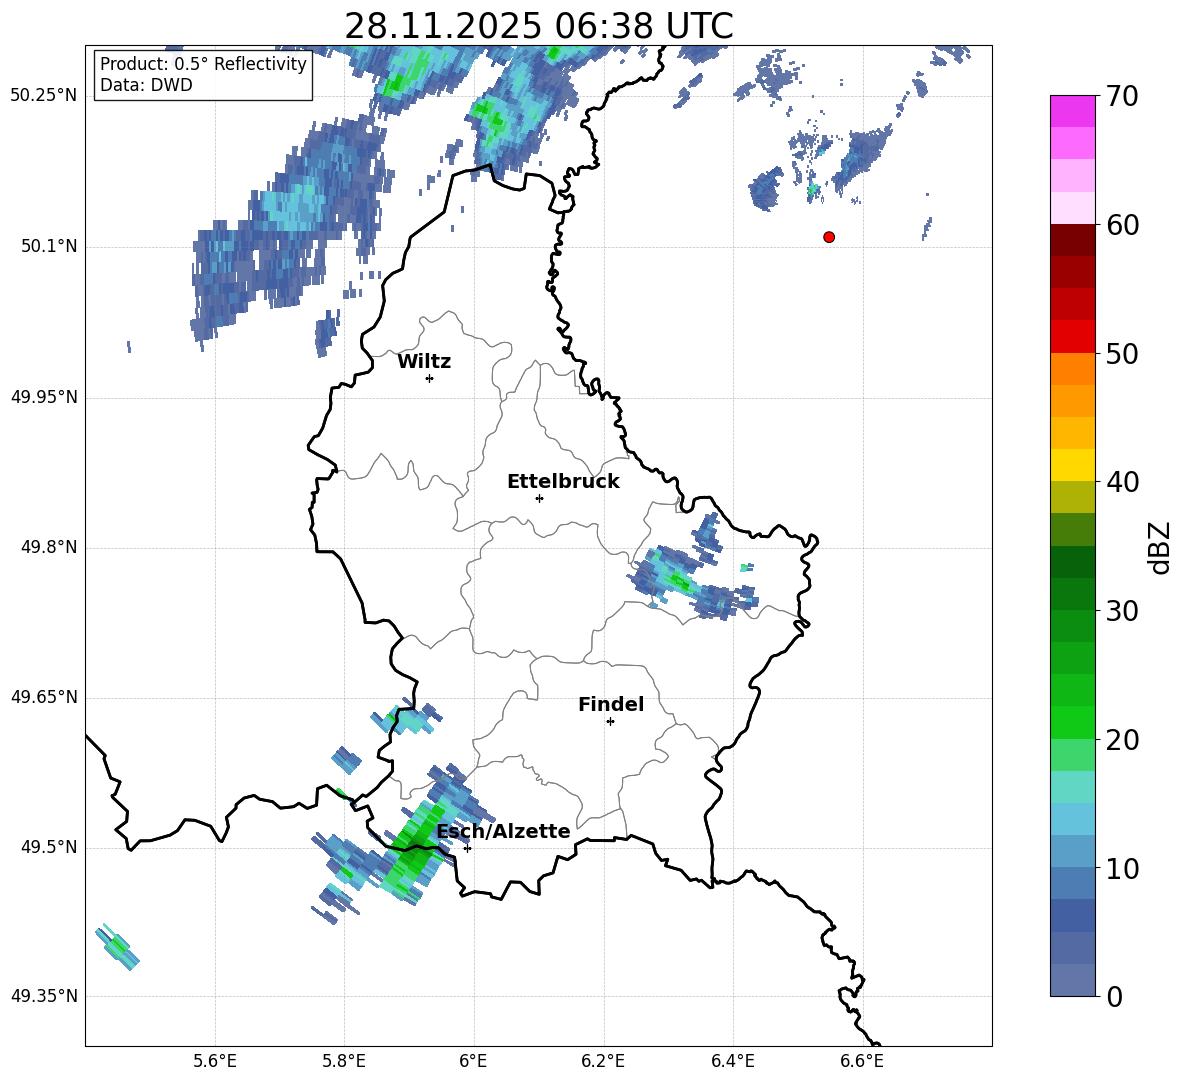1184x1081 pixels.
Task: Click the 5.8°E longitude label
Action: [344, 1061]
